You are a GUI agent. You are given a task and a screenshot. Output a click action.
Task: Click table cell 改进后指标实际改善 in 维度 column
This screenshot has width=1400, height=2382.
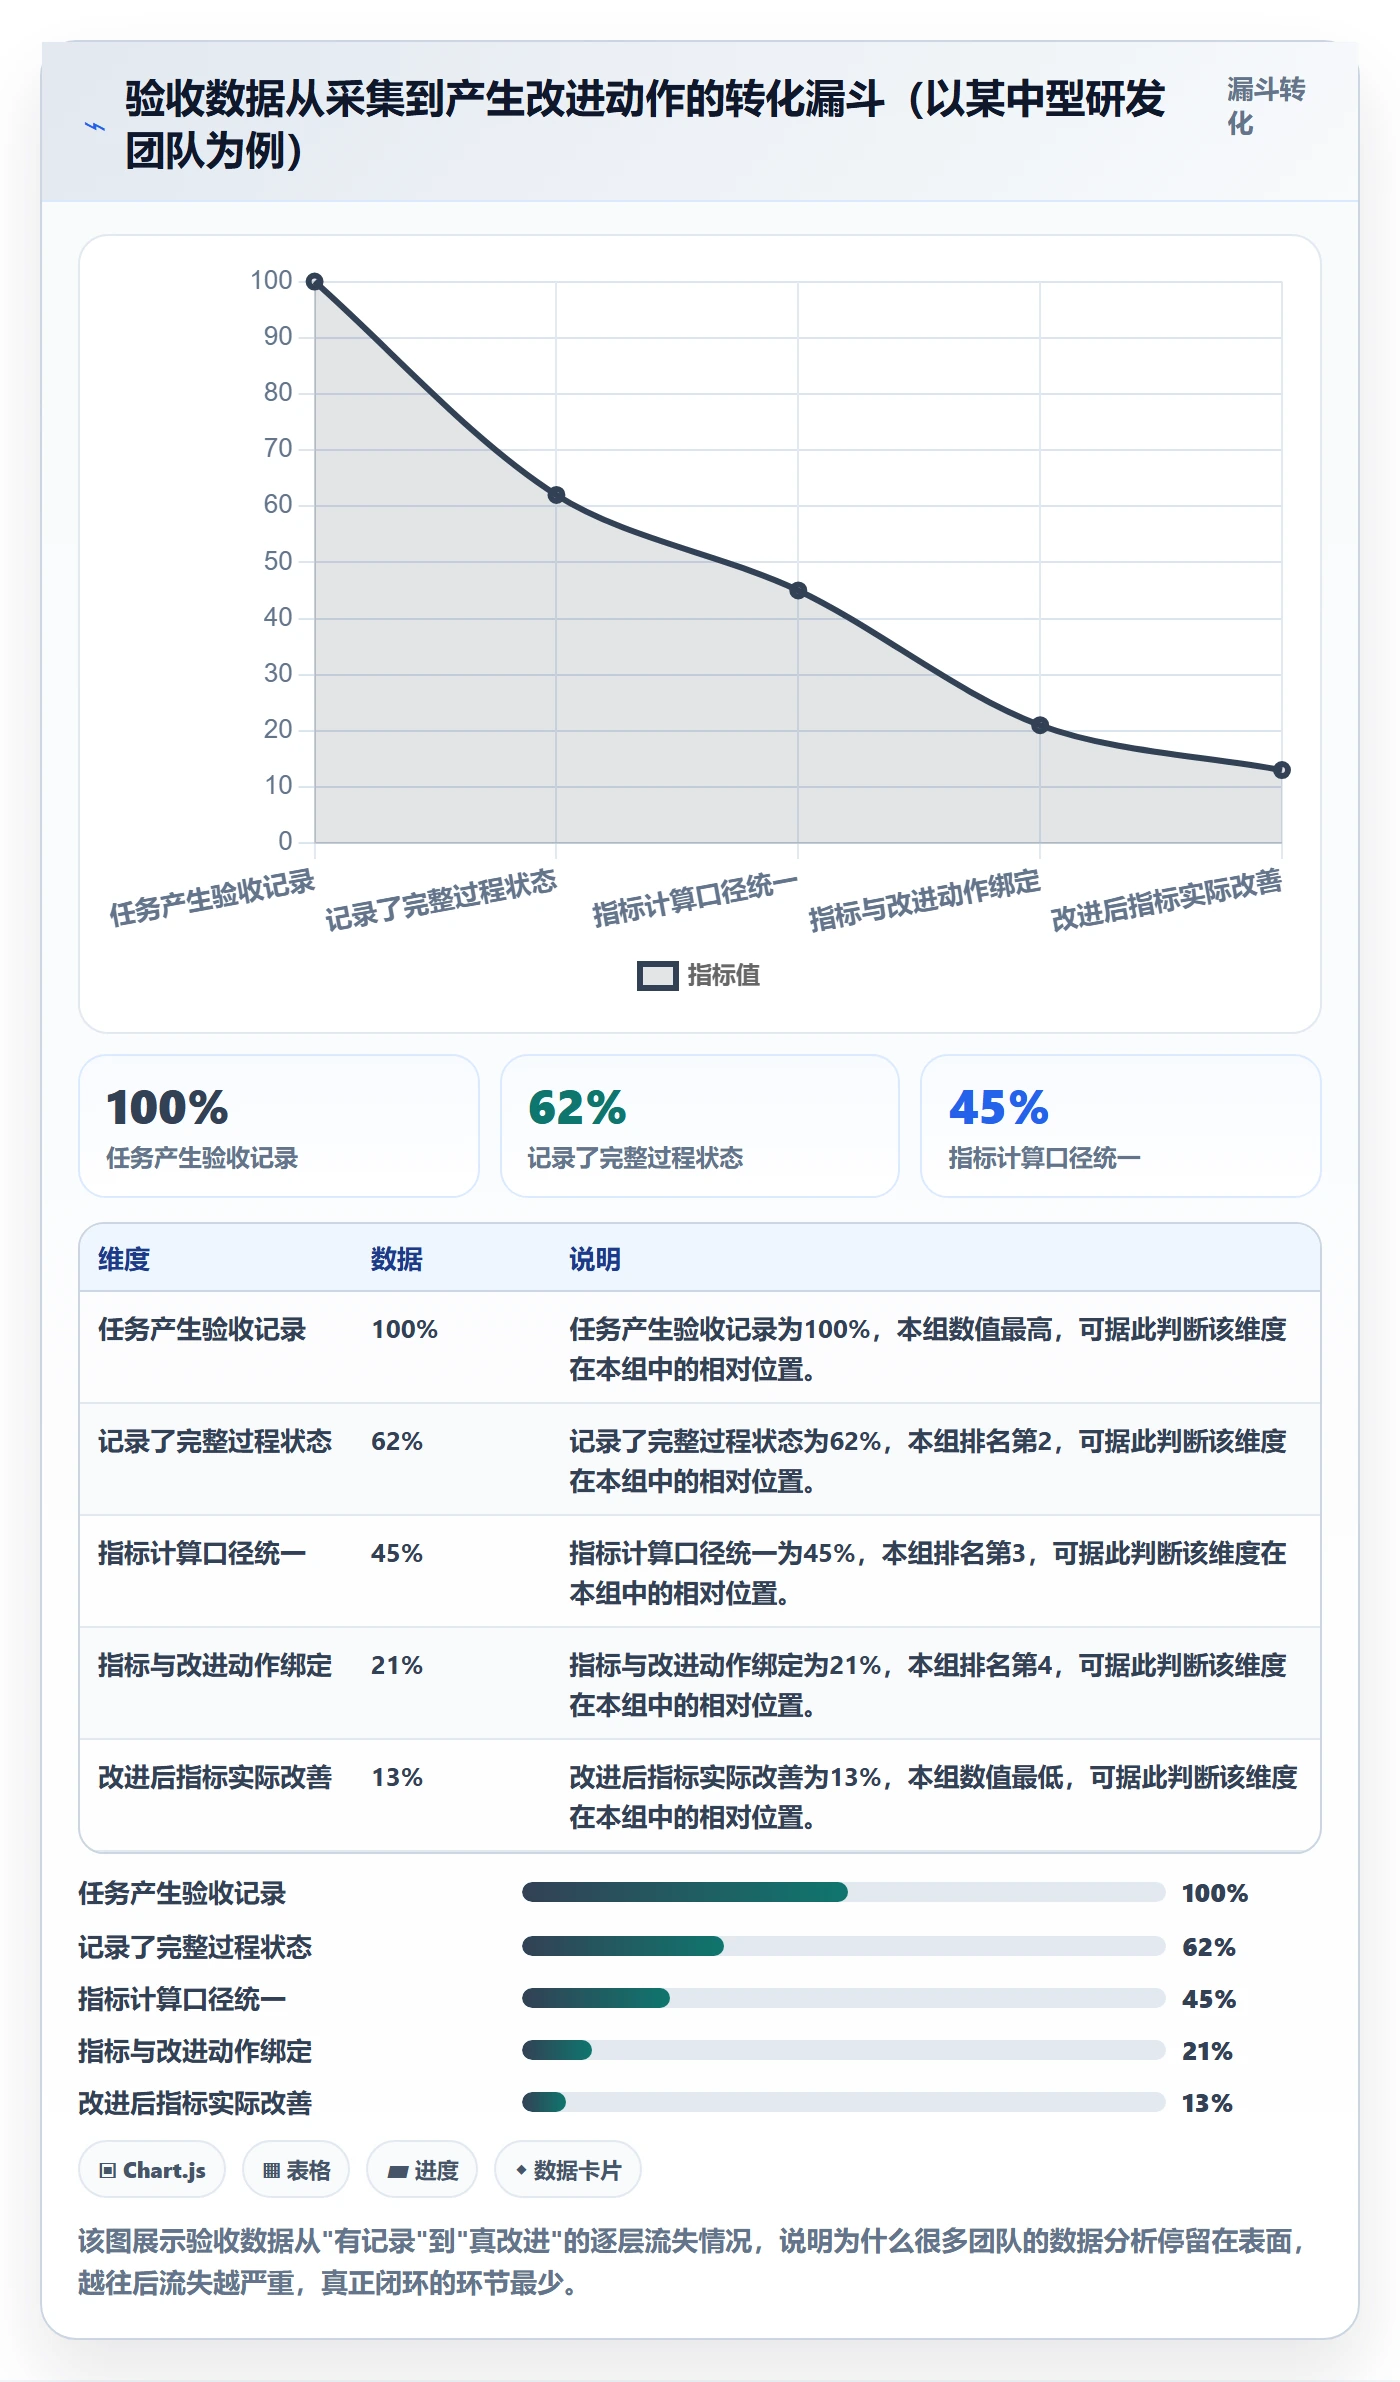215,1777
